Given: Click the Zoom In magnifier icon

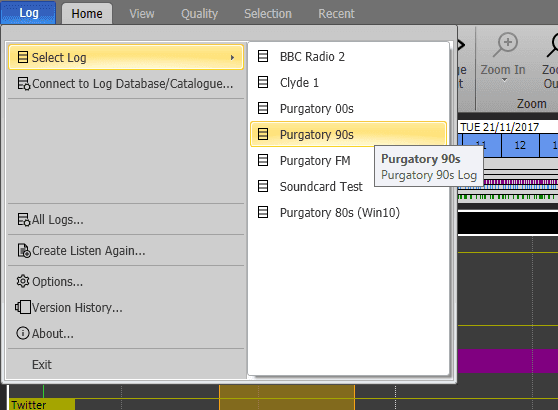Looking at the screenshot, I should [505, 44].
